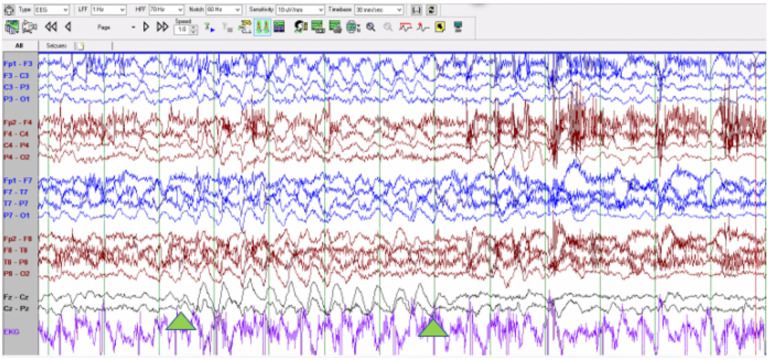Select the F4 - C4 channel label
This screenshot has height=361, width=768.
[17, 134]
